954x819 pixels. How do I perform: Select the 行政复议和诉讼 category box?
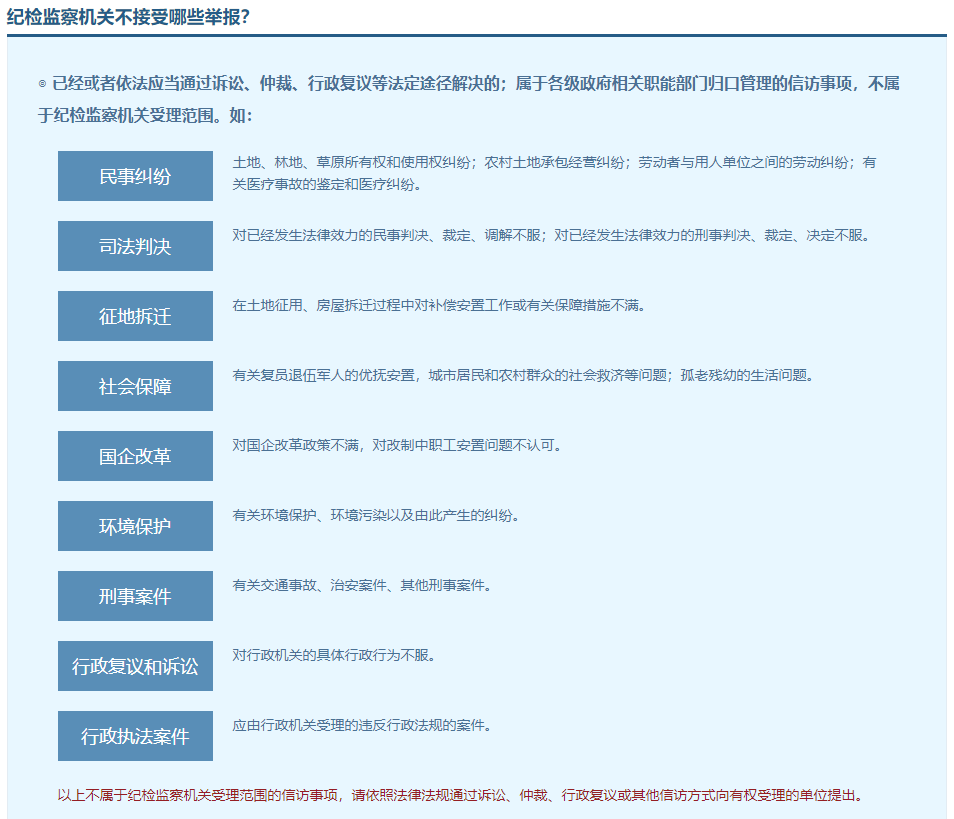click(135, 666)
